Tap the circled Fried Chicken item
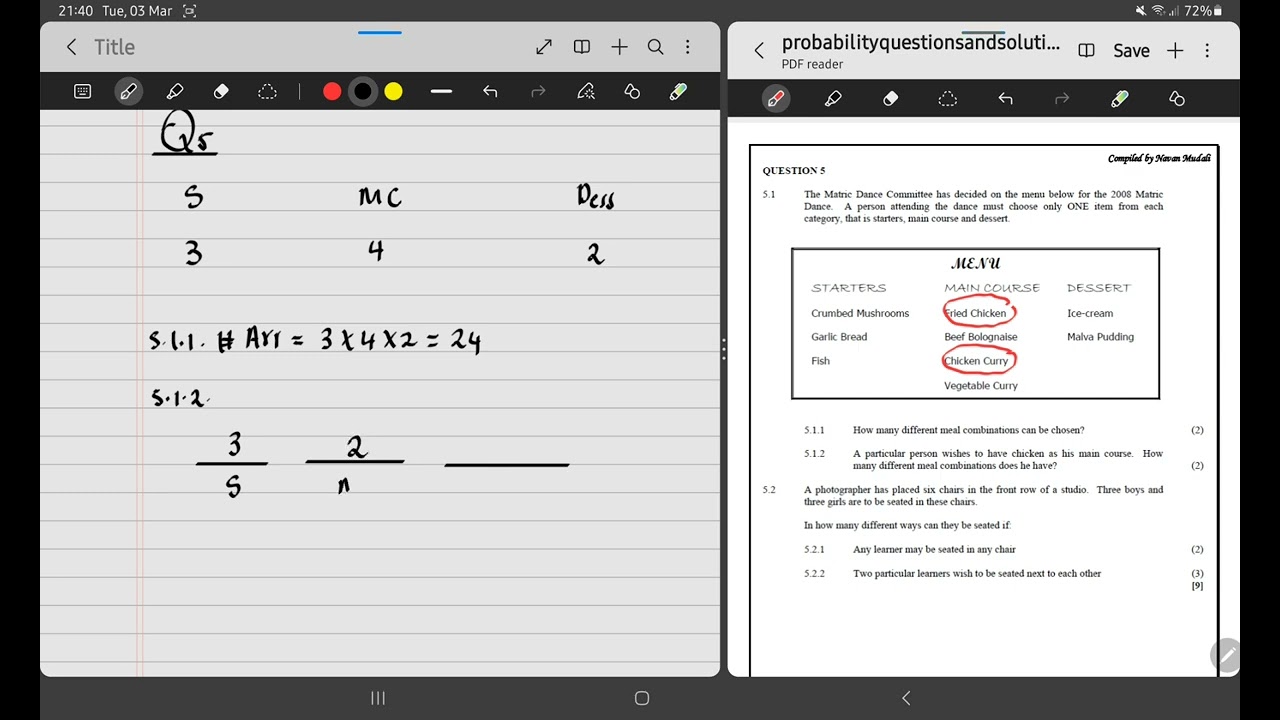The height and width of the screenshot is (720, 1280). point(979,313)
